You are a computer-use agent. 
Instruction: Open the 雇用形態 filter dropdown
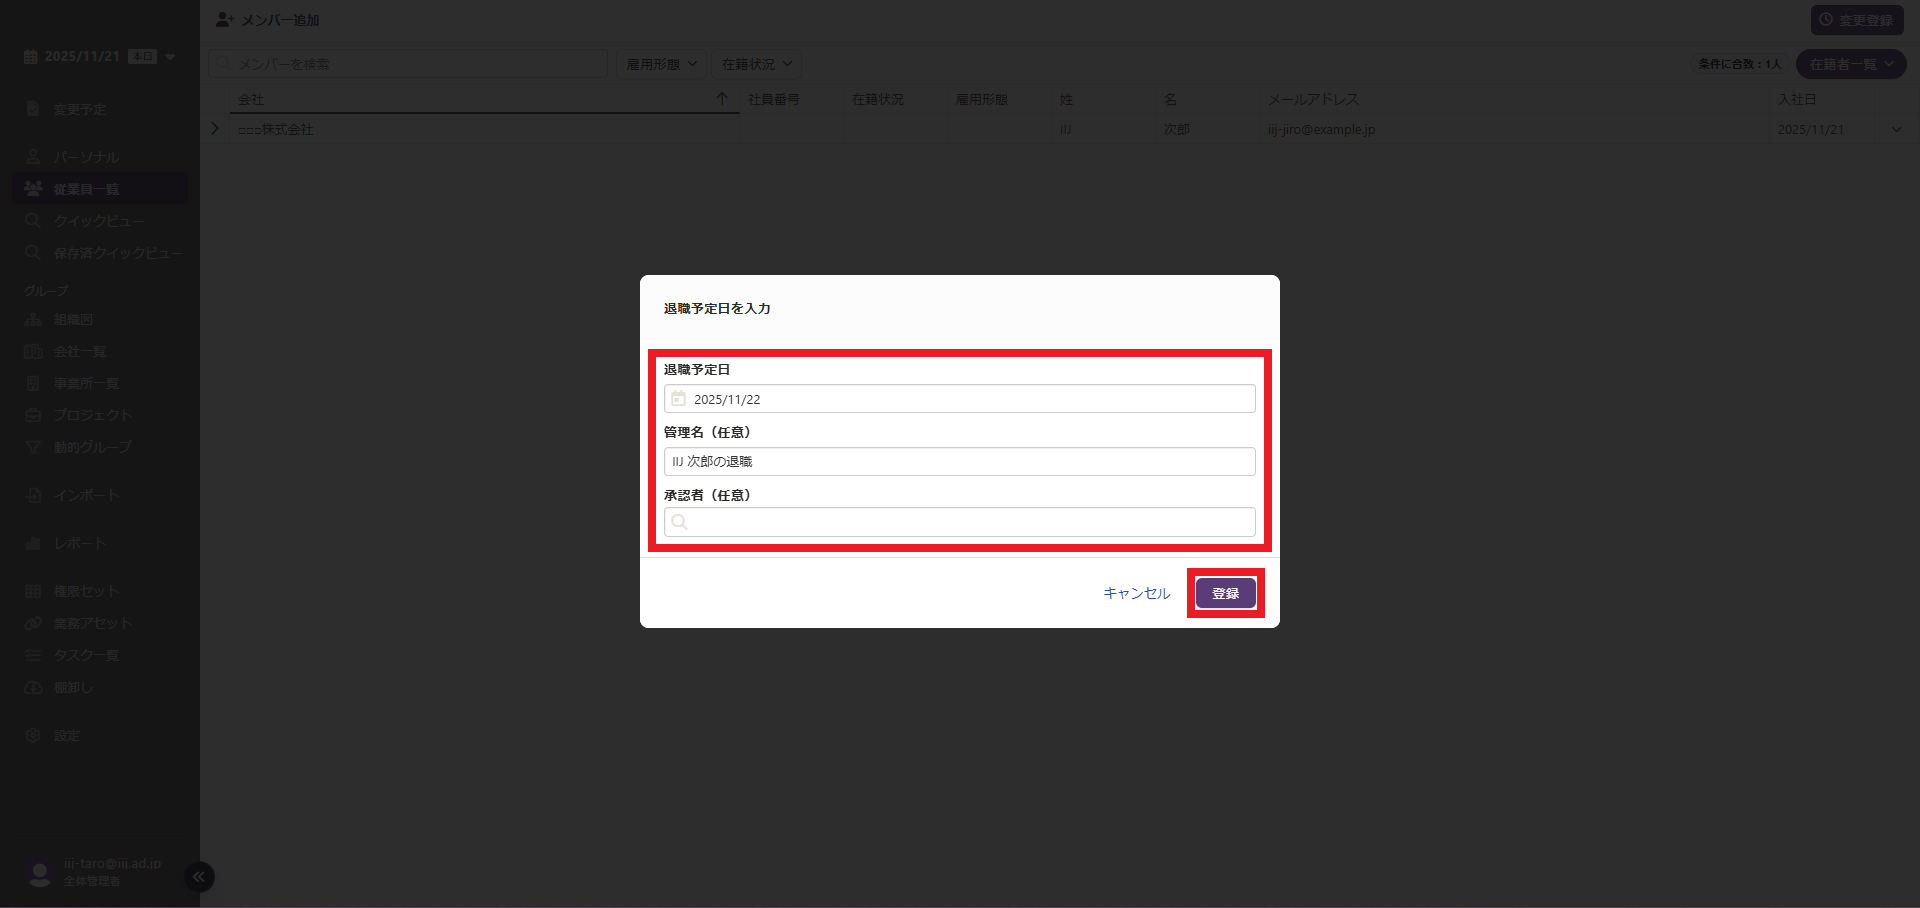pos(661,64)
